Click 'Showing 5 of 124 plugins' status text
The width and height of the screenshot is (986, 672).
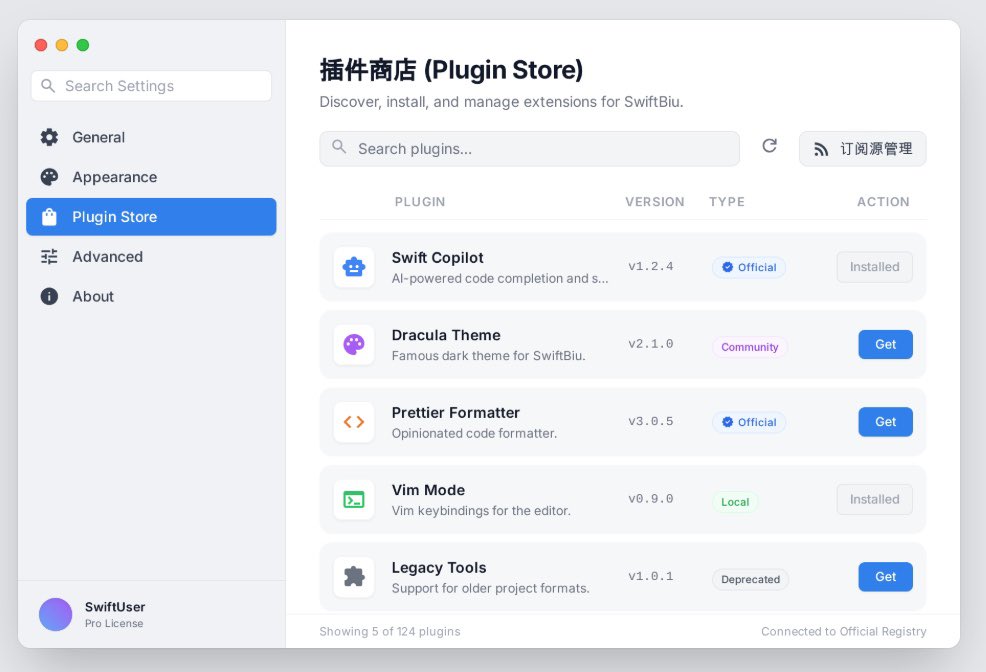point(390,631)
